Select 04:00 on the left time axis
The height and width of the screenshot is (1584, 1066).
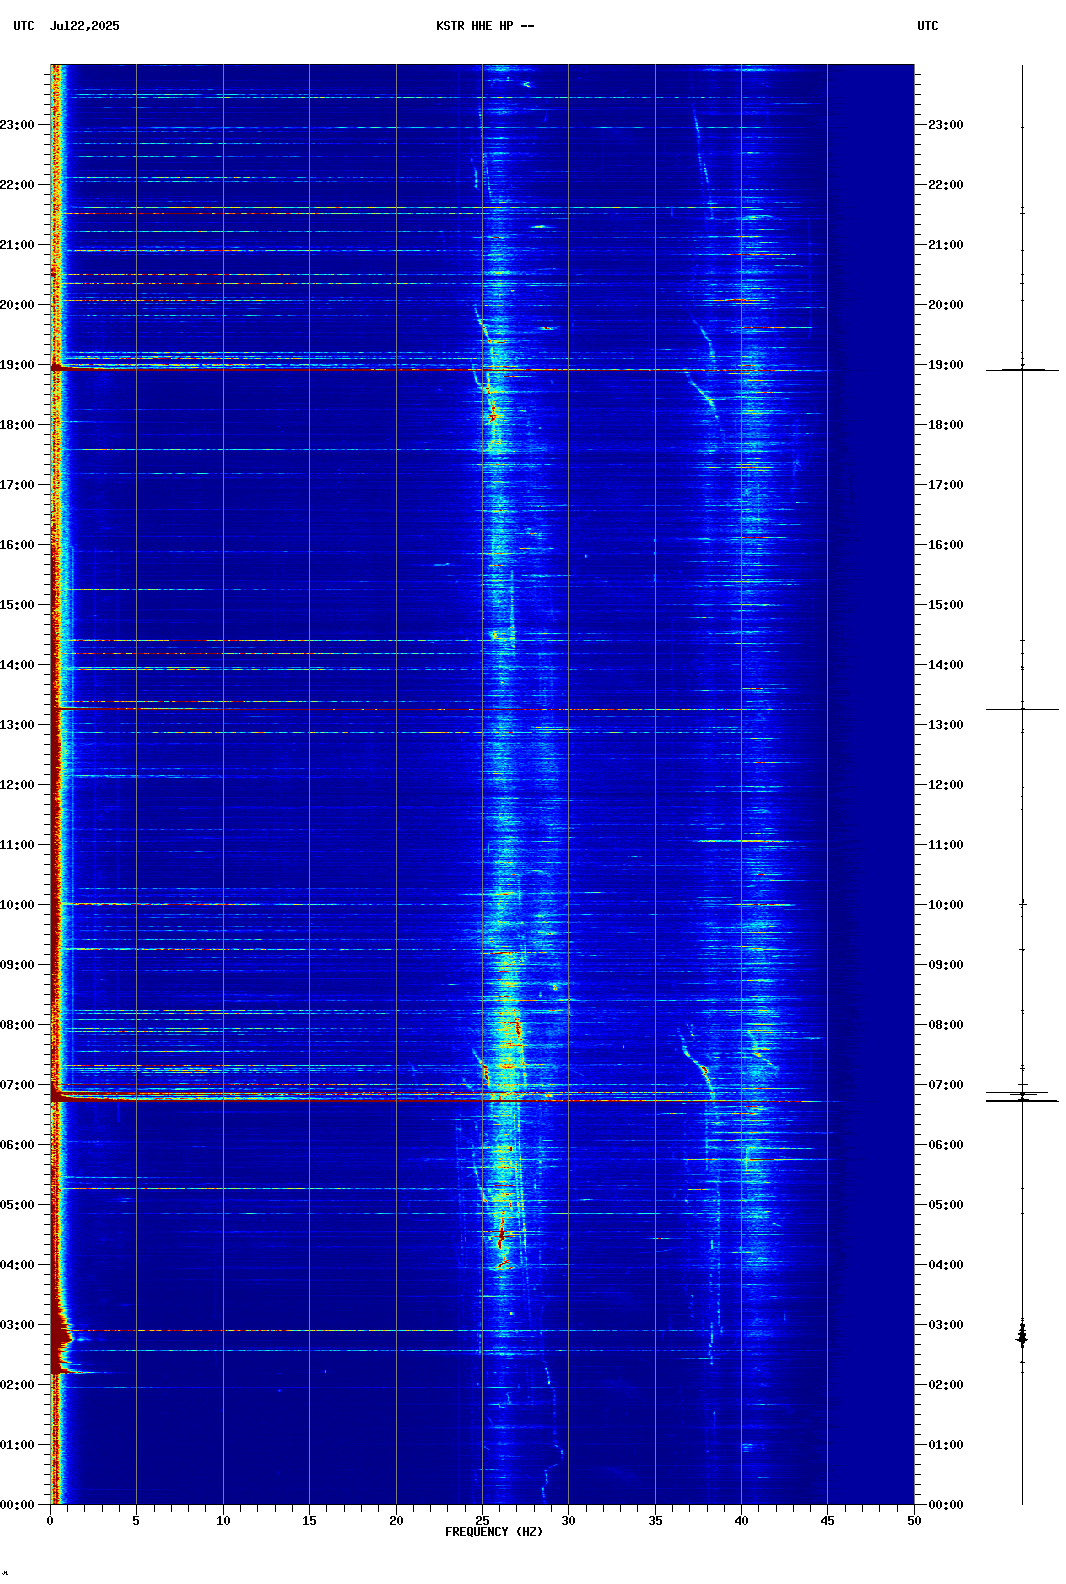[x=17, y=1265]
